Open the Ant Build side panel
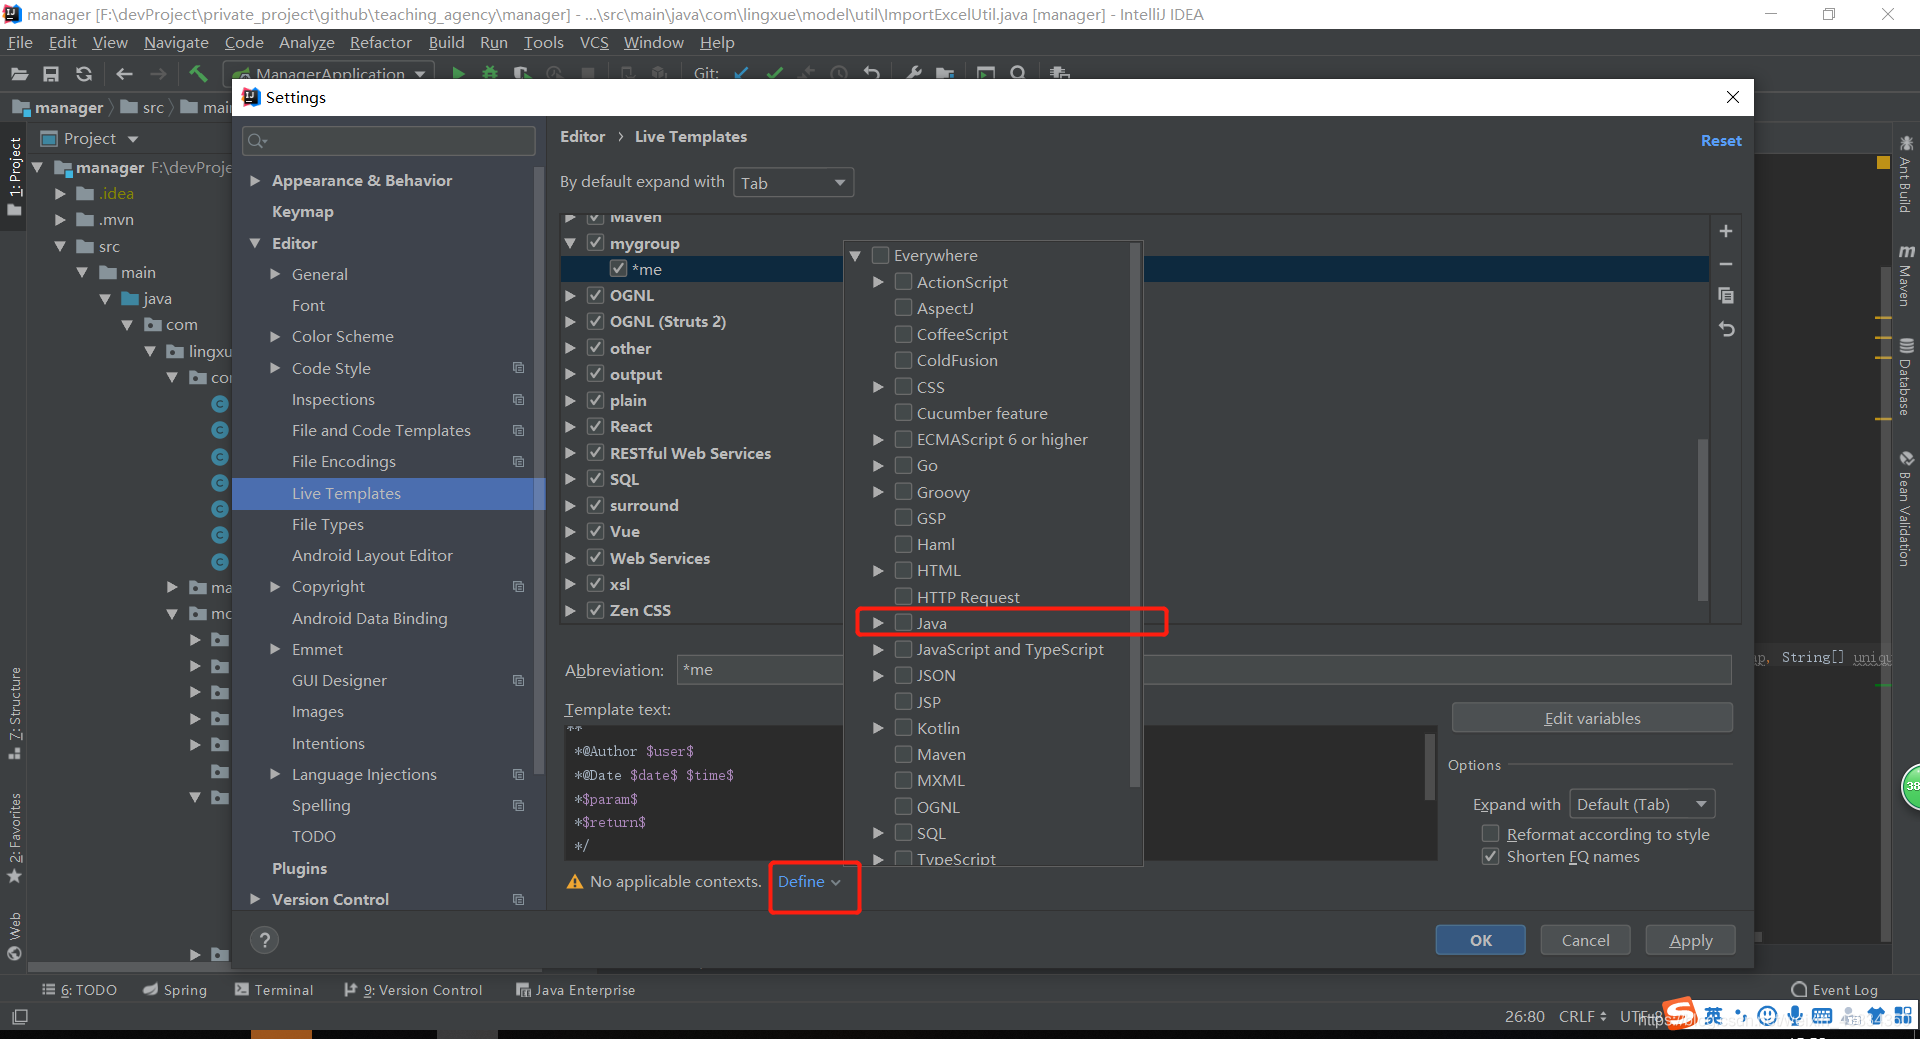Screen dimensions: 1920x1039 (x=1905, y=175)
